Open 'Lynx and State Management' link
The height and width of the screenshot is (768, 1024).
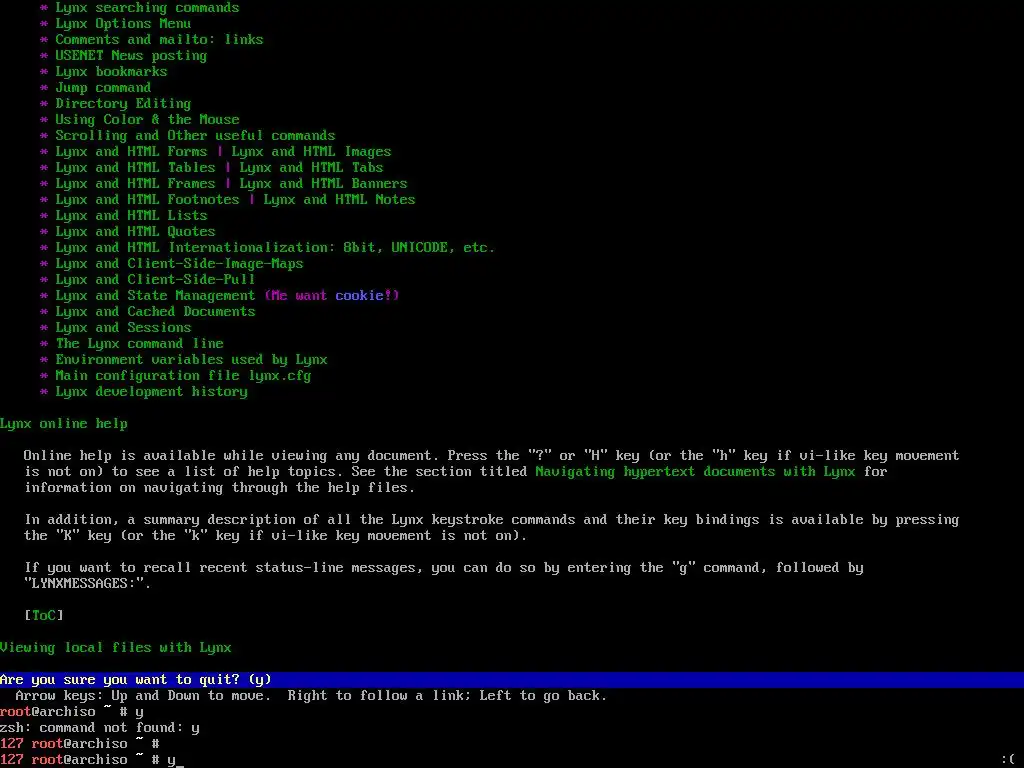[155, 296]
